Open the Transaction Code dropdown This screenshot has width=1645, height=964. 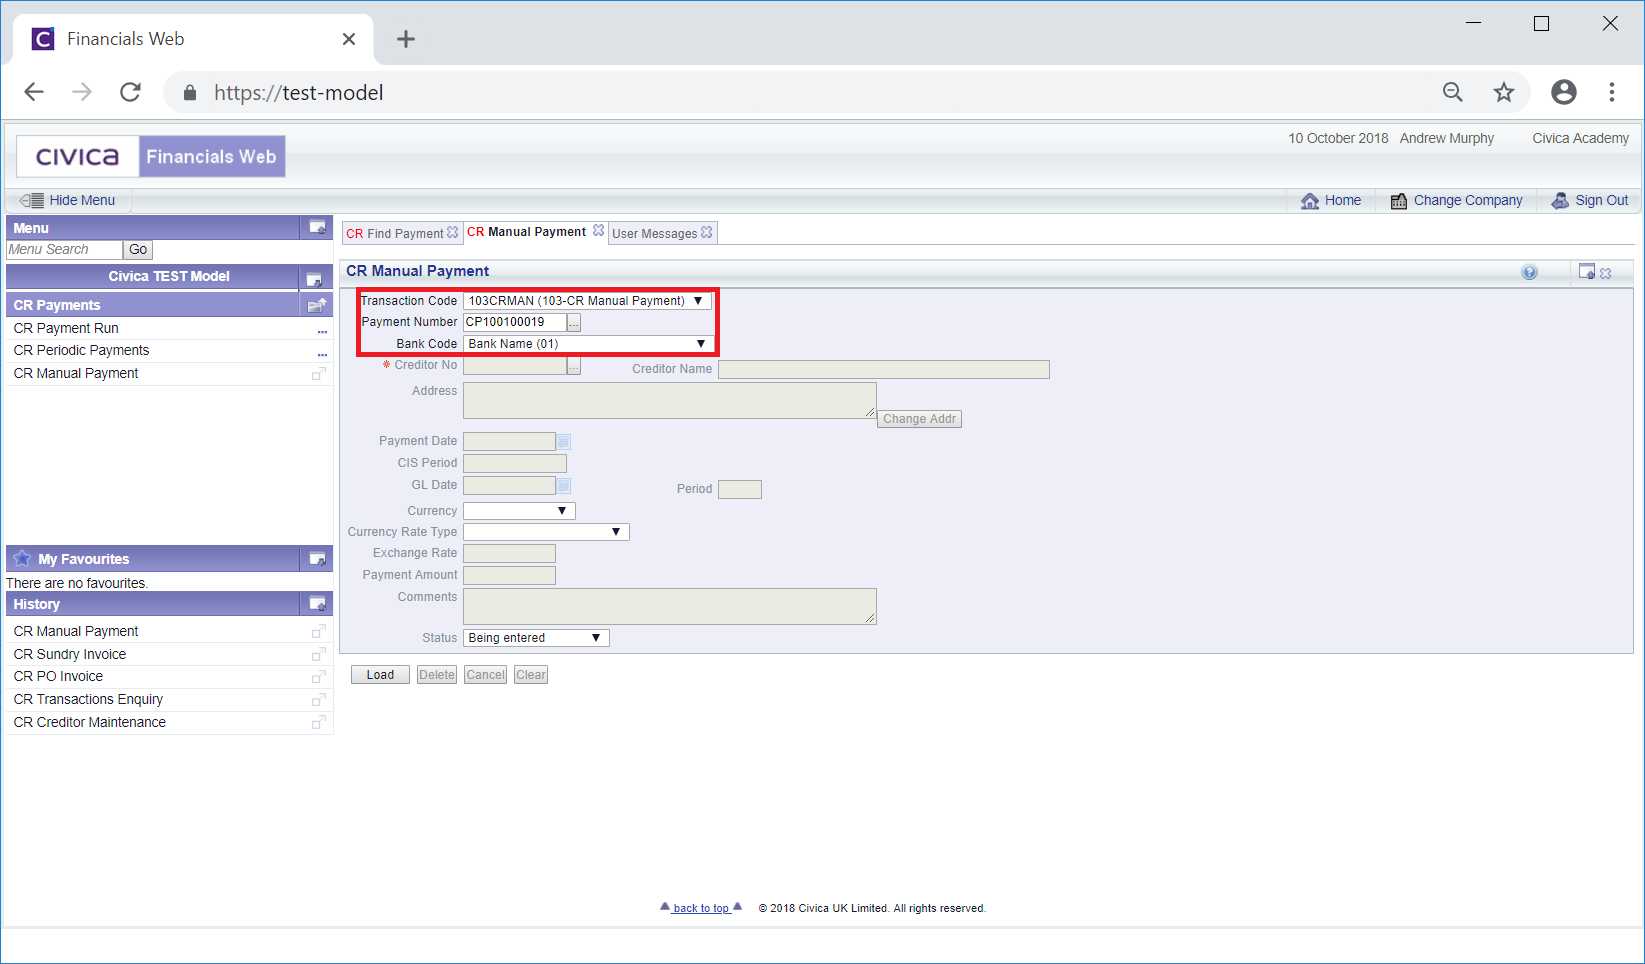[587, 301]
